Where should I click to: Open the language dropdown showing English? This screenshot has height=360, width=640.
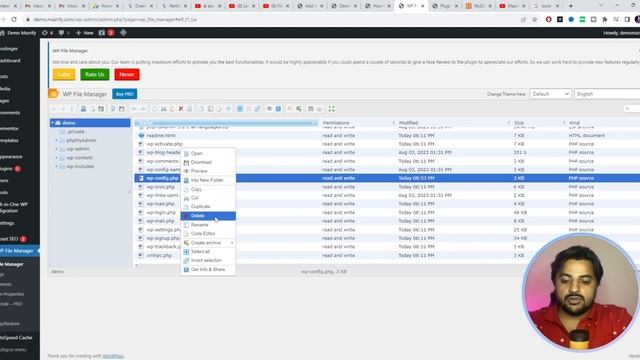tap(607, 94)
